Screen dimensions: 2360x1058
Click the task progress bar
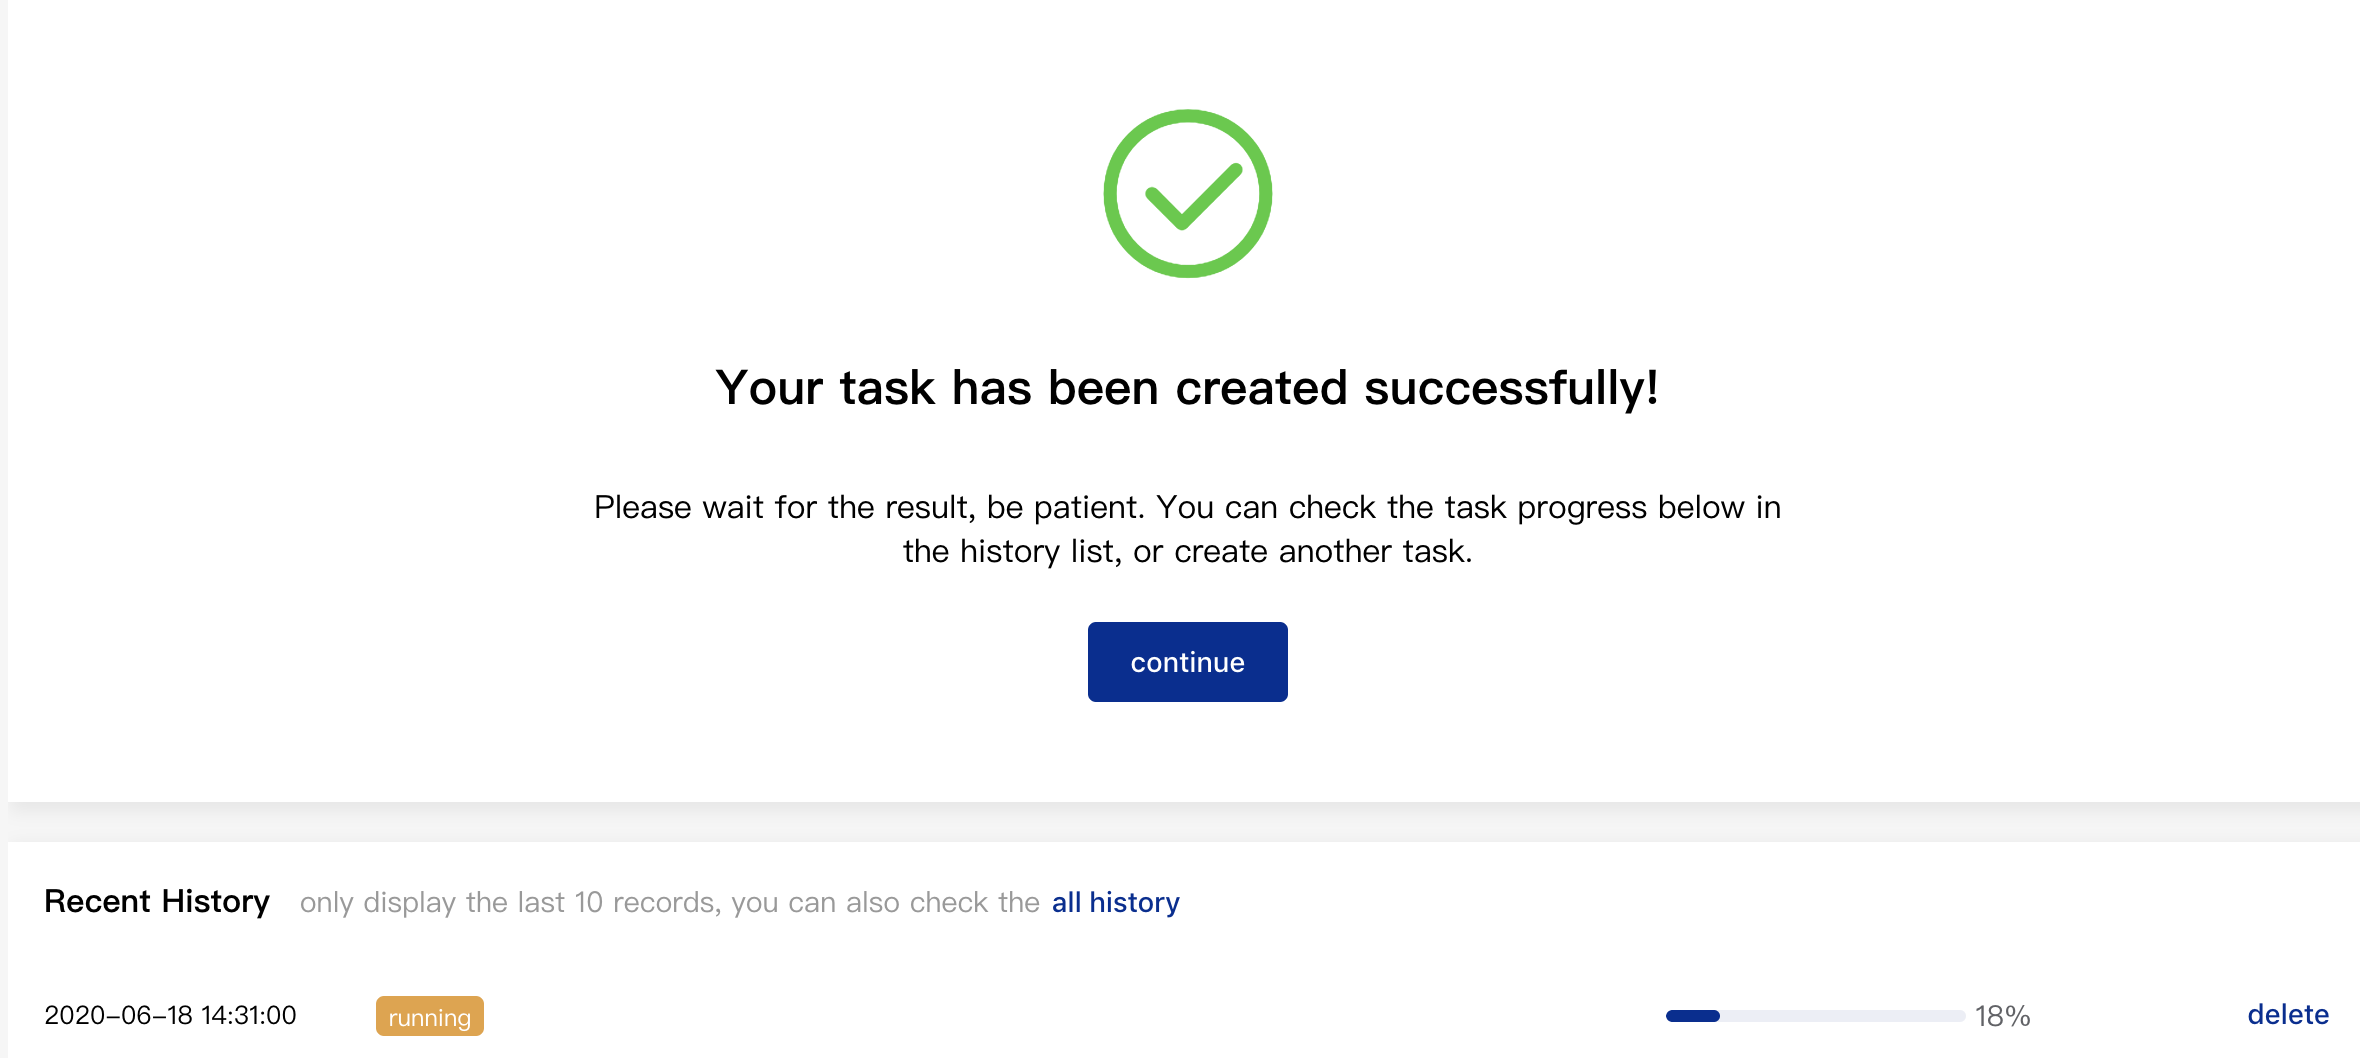(x=1815, y=1016)
